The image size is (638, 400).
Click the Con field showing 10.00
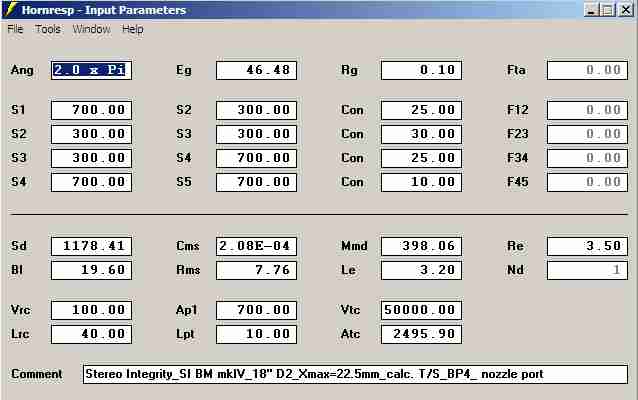point(421,182)
